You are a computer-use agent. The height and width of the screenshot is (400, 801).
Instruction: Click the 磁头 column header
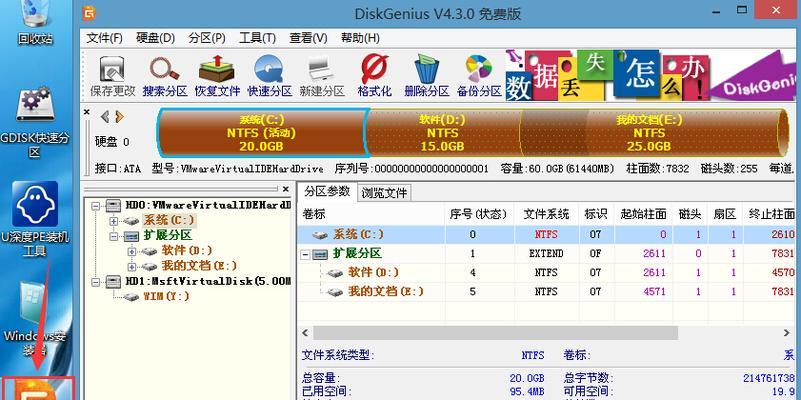click(690, 215)
